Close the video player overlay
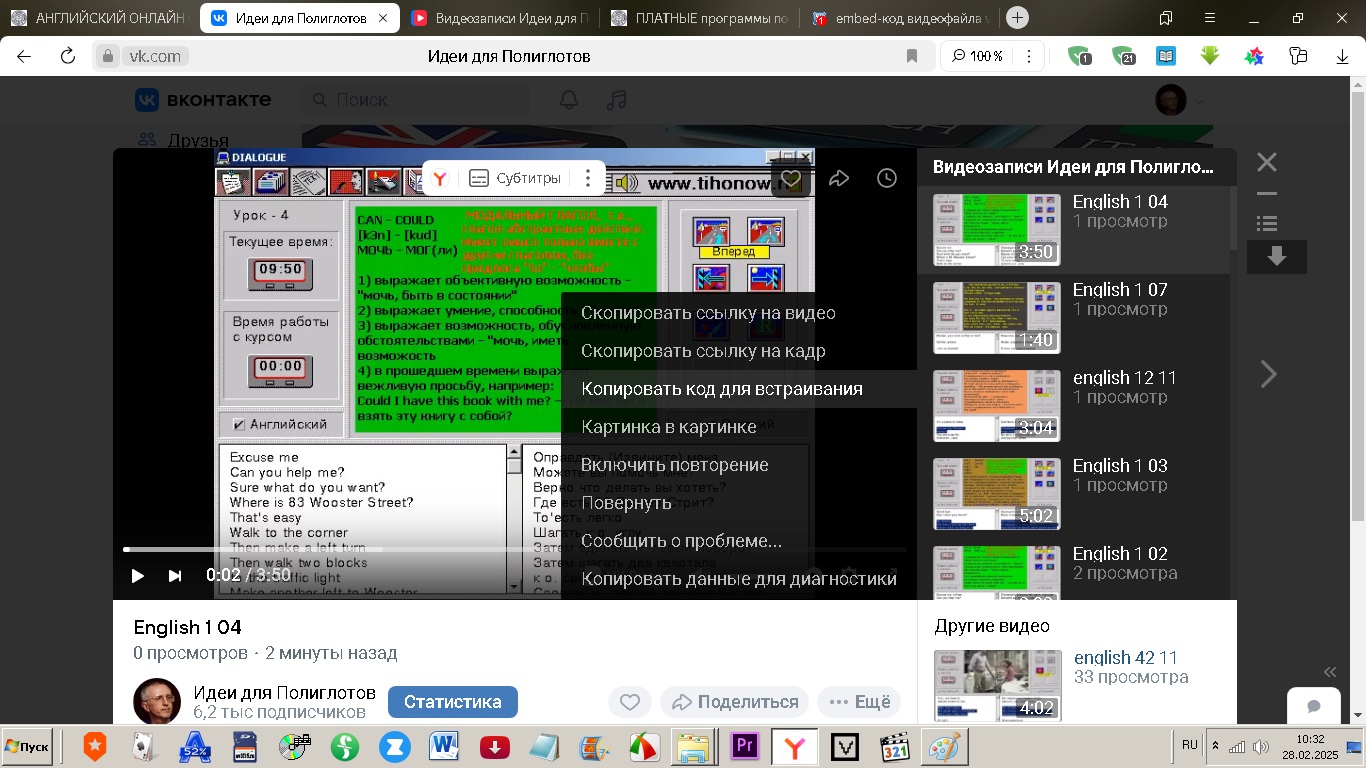 (x=1267, y=162)
